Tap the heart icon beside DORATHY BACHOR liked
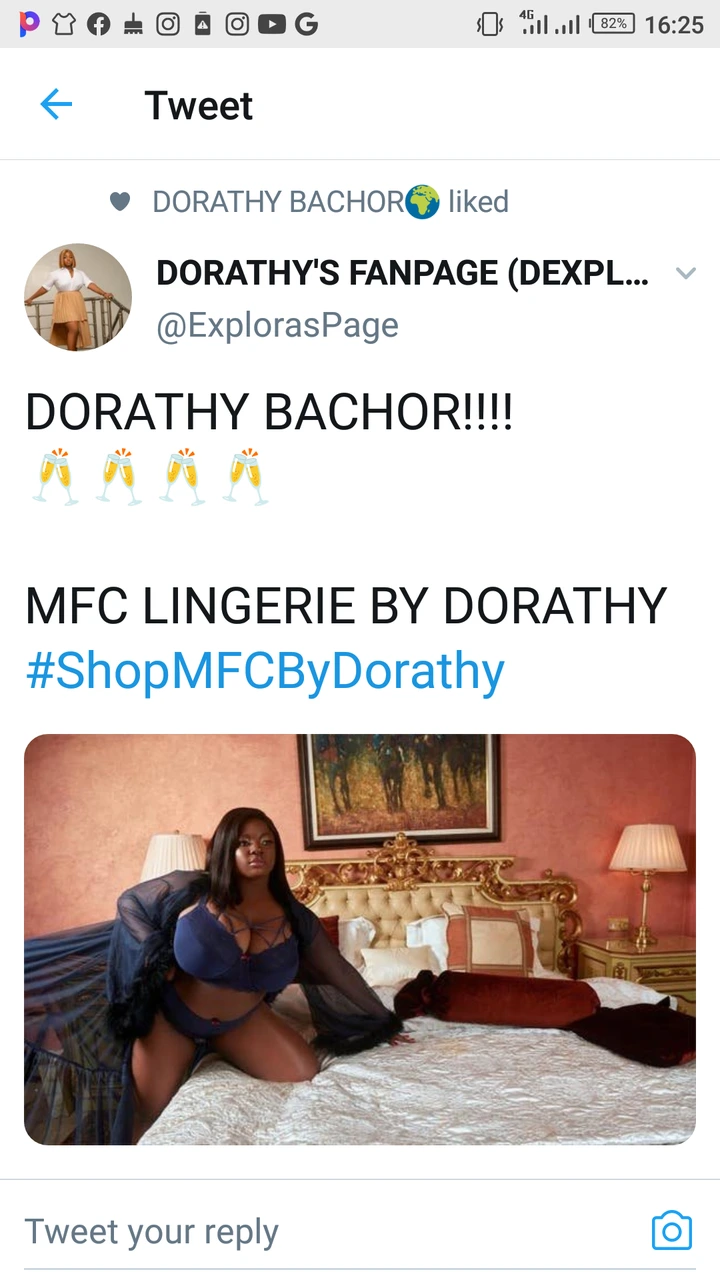 click(x=120, y=202)
